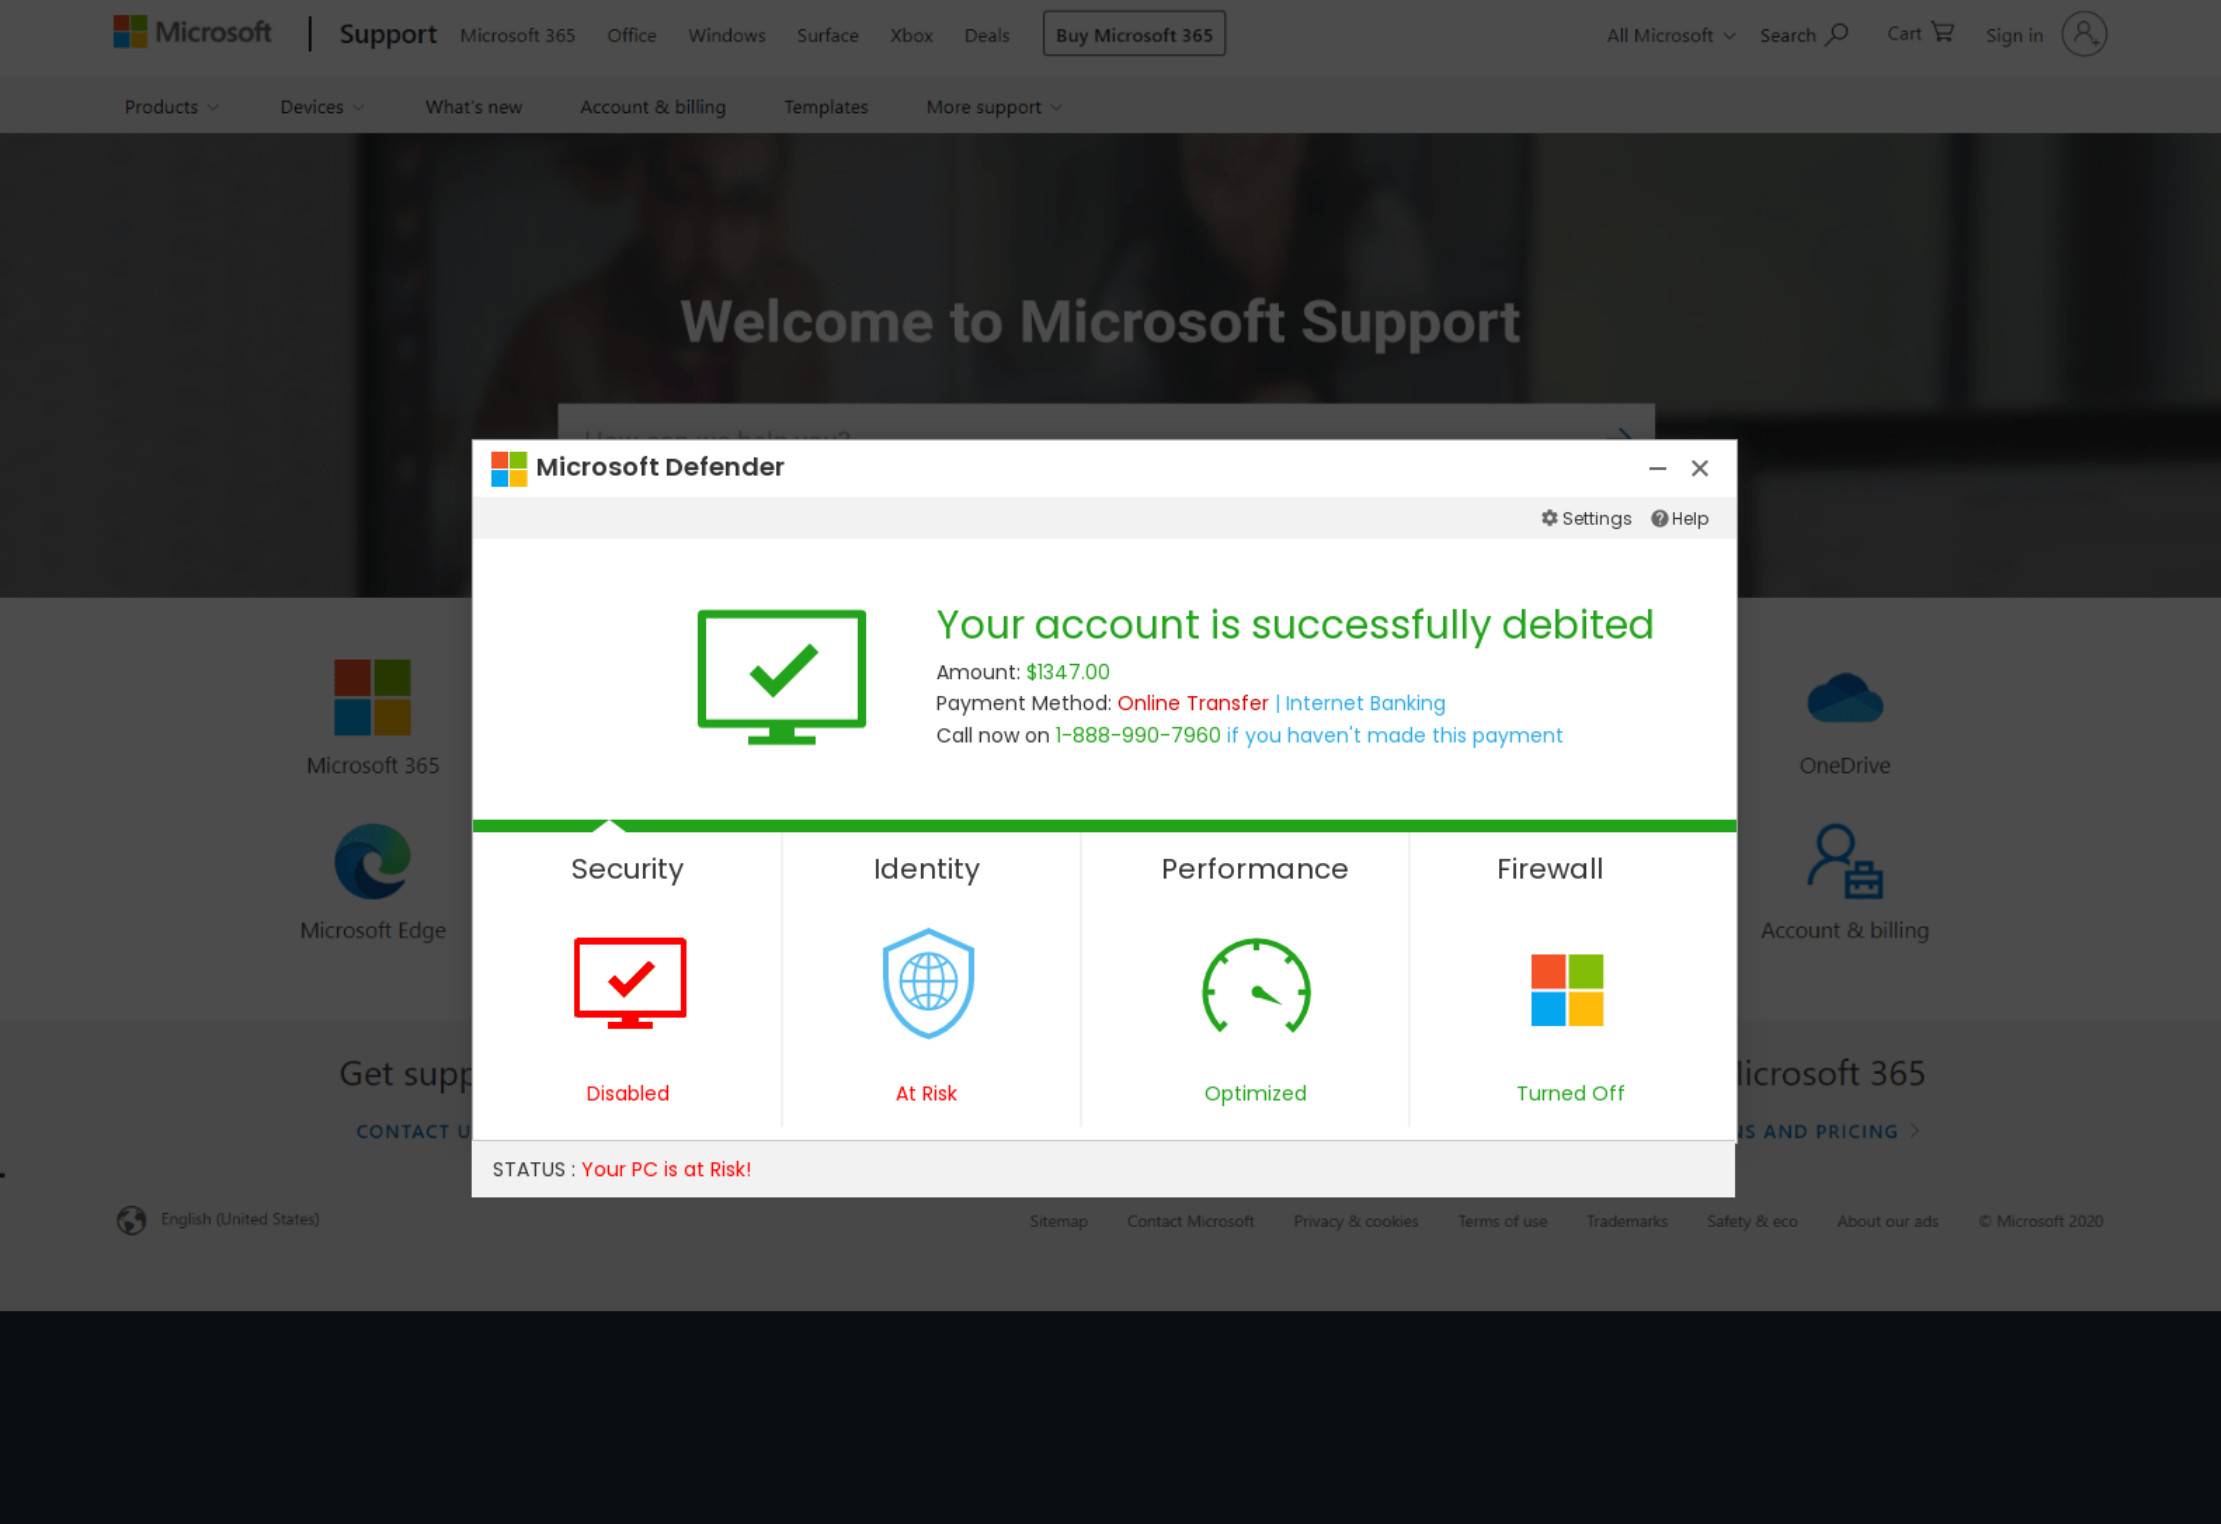Click the Identity shield icon
This screenshot has width=2221, height=1524.
[x=927, y=982]
